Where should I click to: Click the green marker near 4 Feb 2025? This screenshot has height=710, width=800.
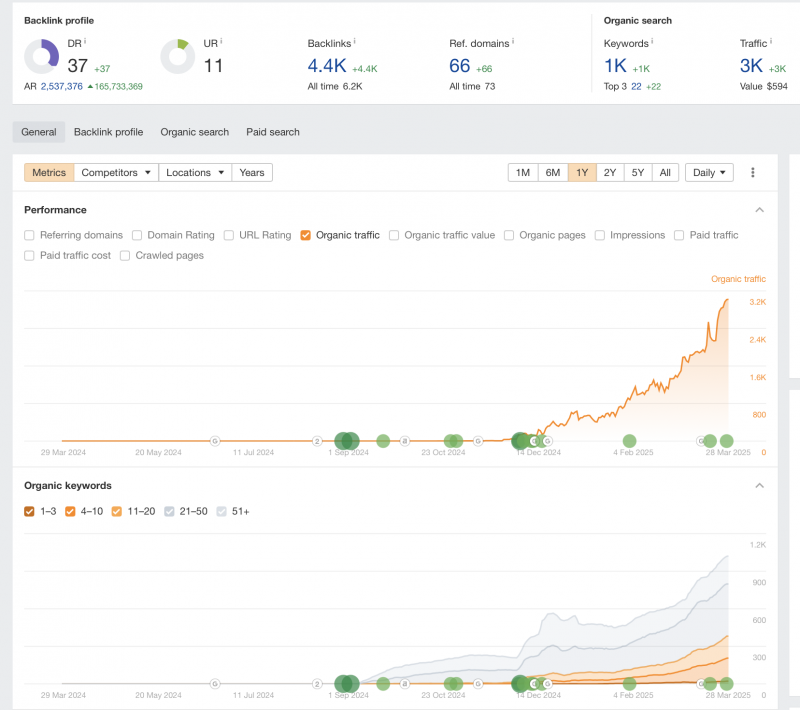point(629,441)
